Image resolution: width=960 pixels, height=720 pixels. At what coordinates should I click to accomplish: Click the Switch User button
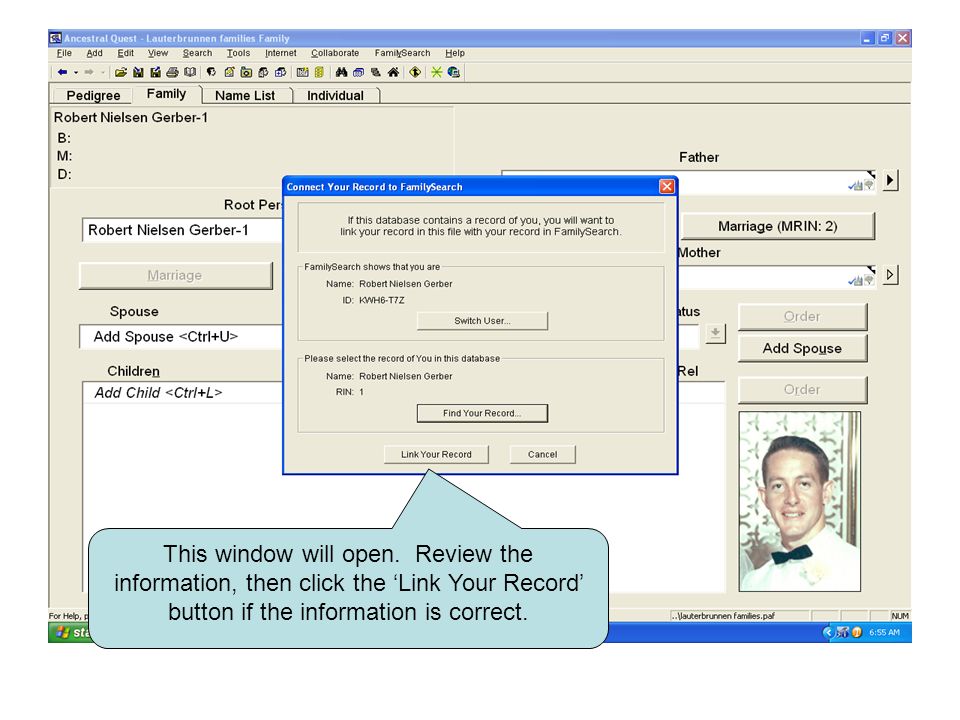482,321
